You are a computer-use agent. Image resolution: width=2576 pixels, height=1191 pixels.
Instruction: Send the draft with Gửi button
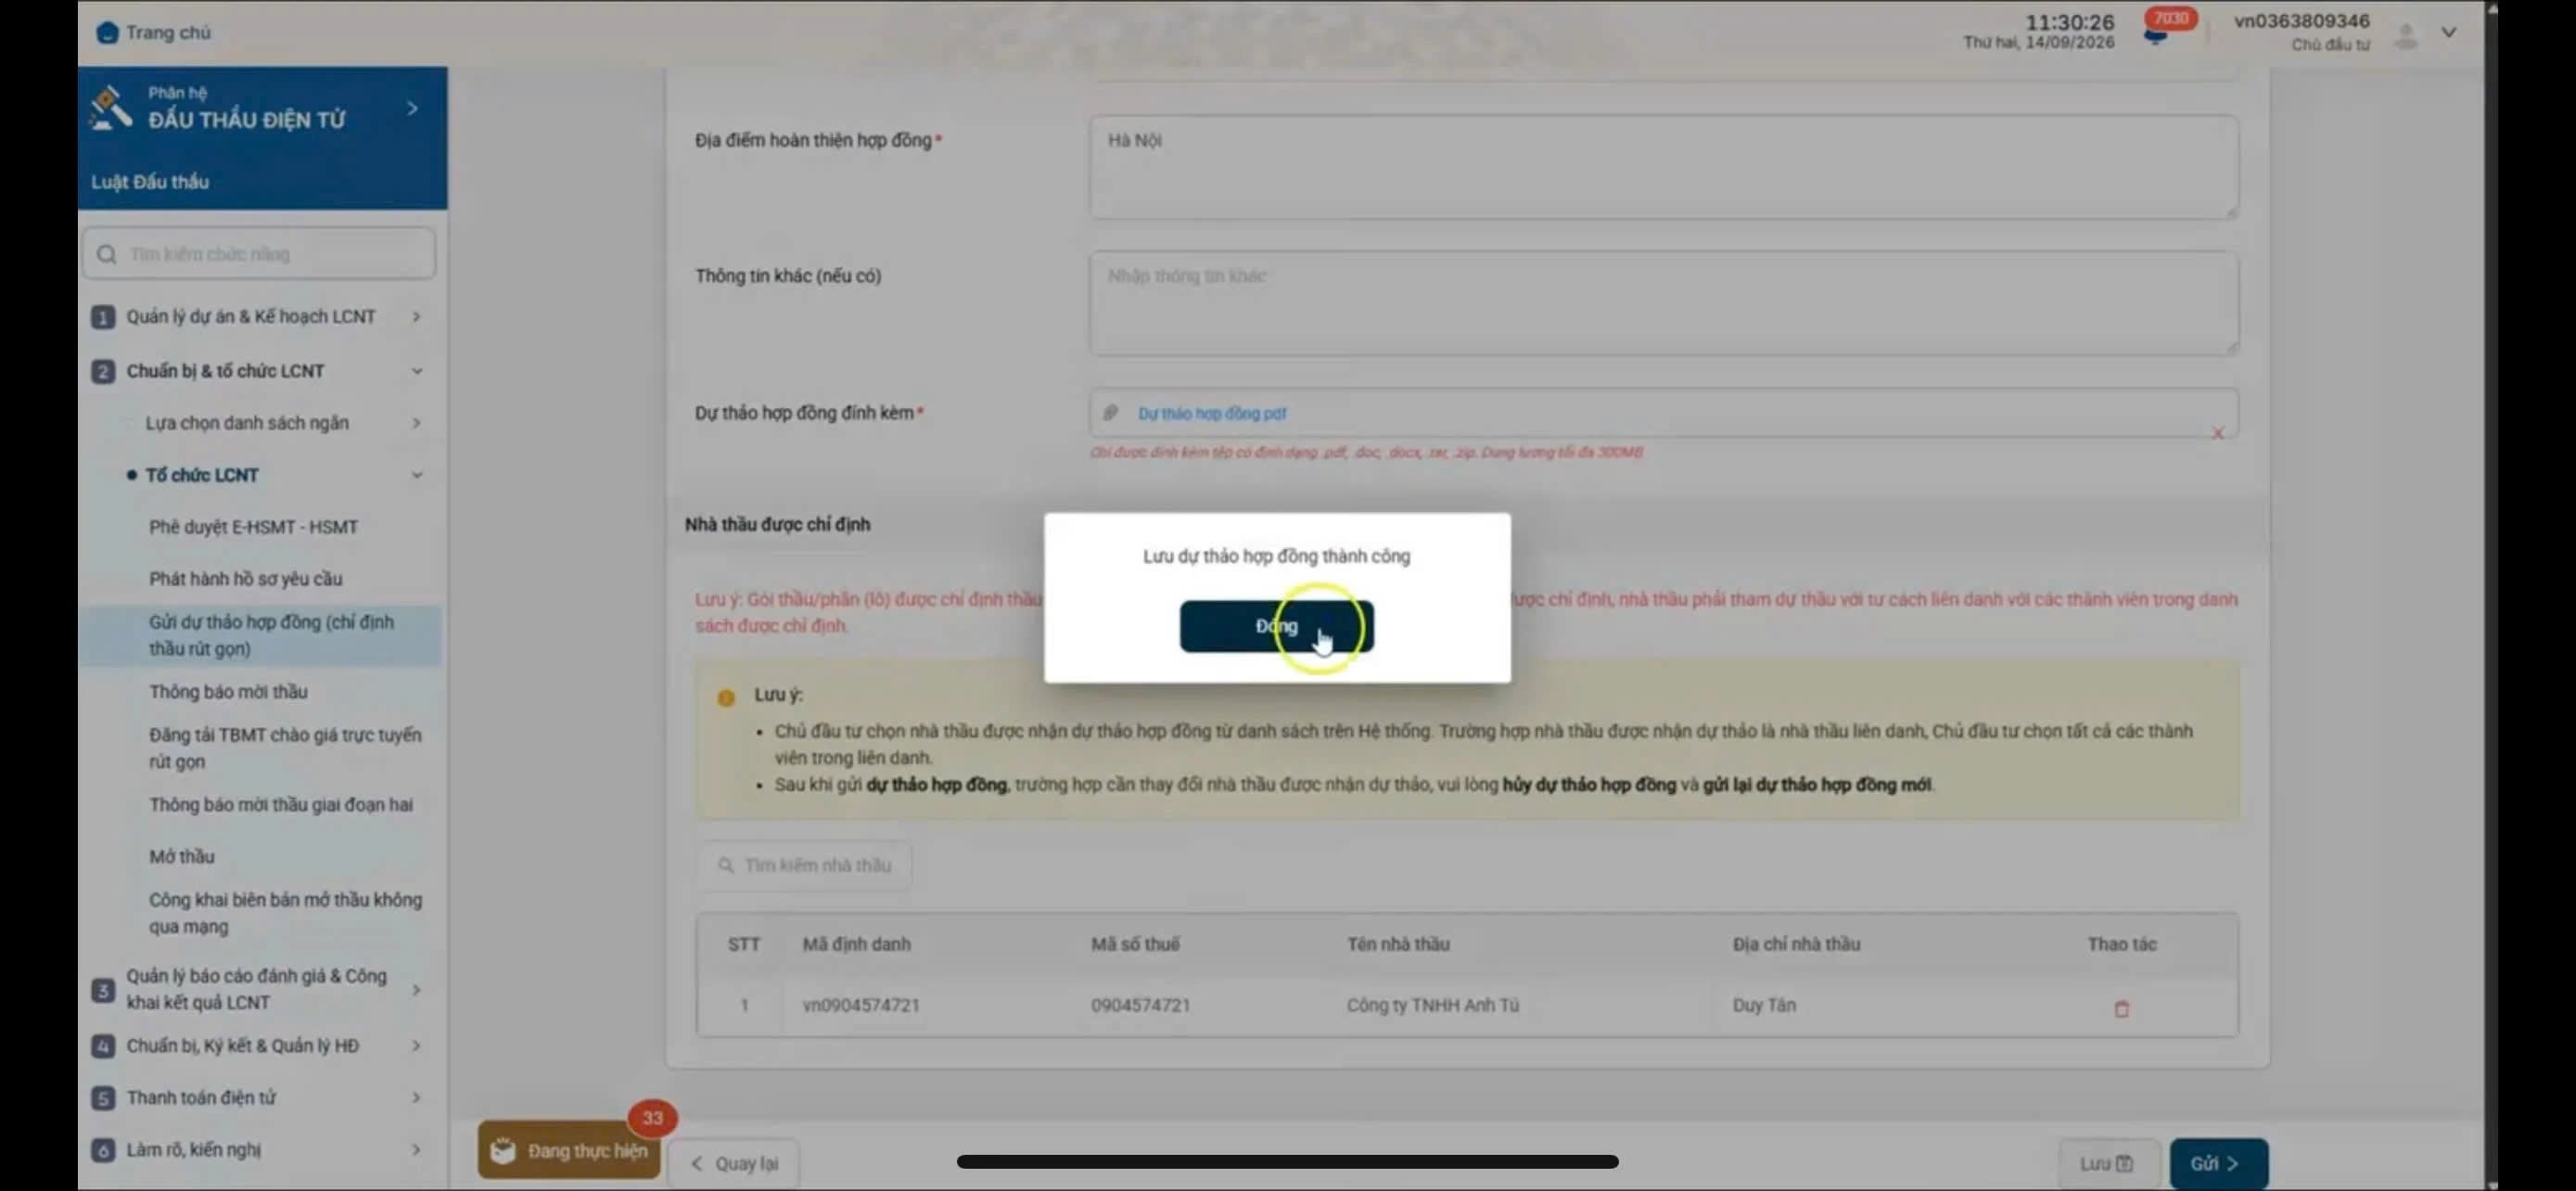tap(2218, 1163)
